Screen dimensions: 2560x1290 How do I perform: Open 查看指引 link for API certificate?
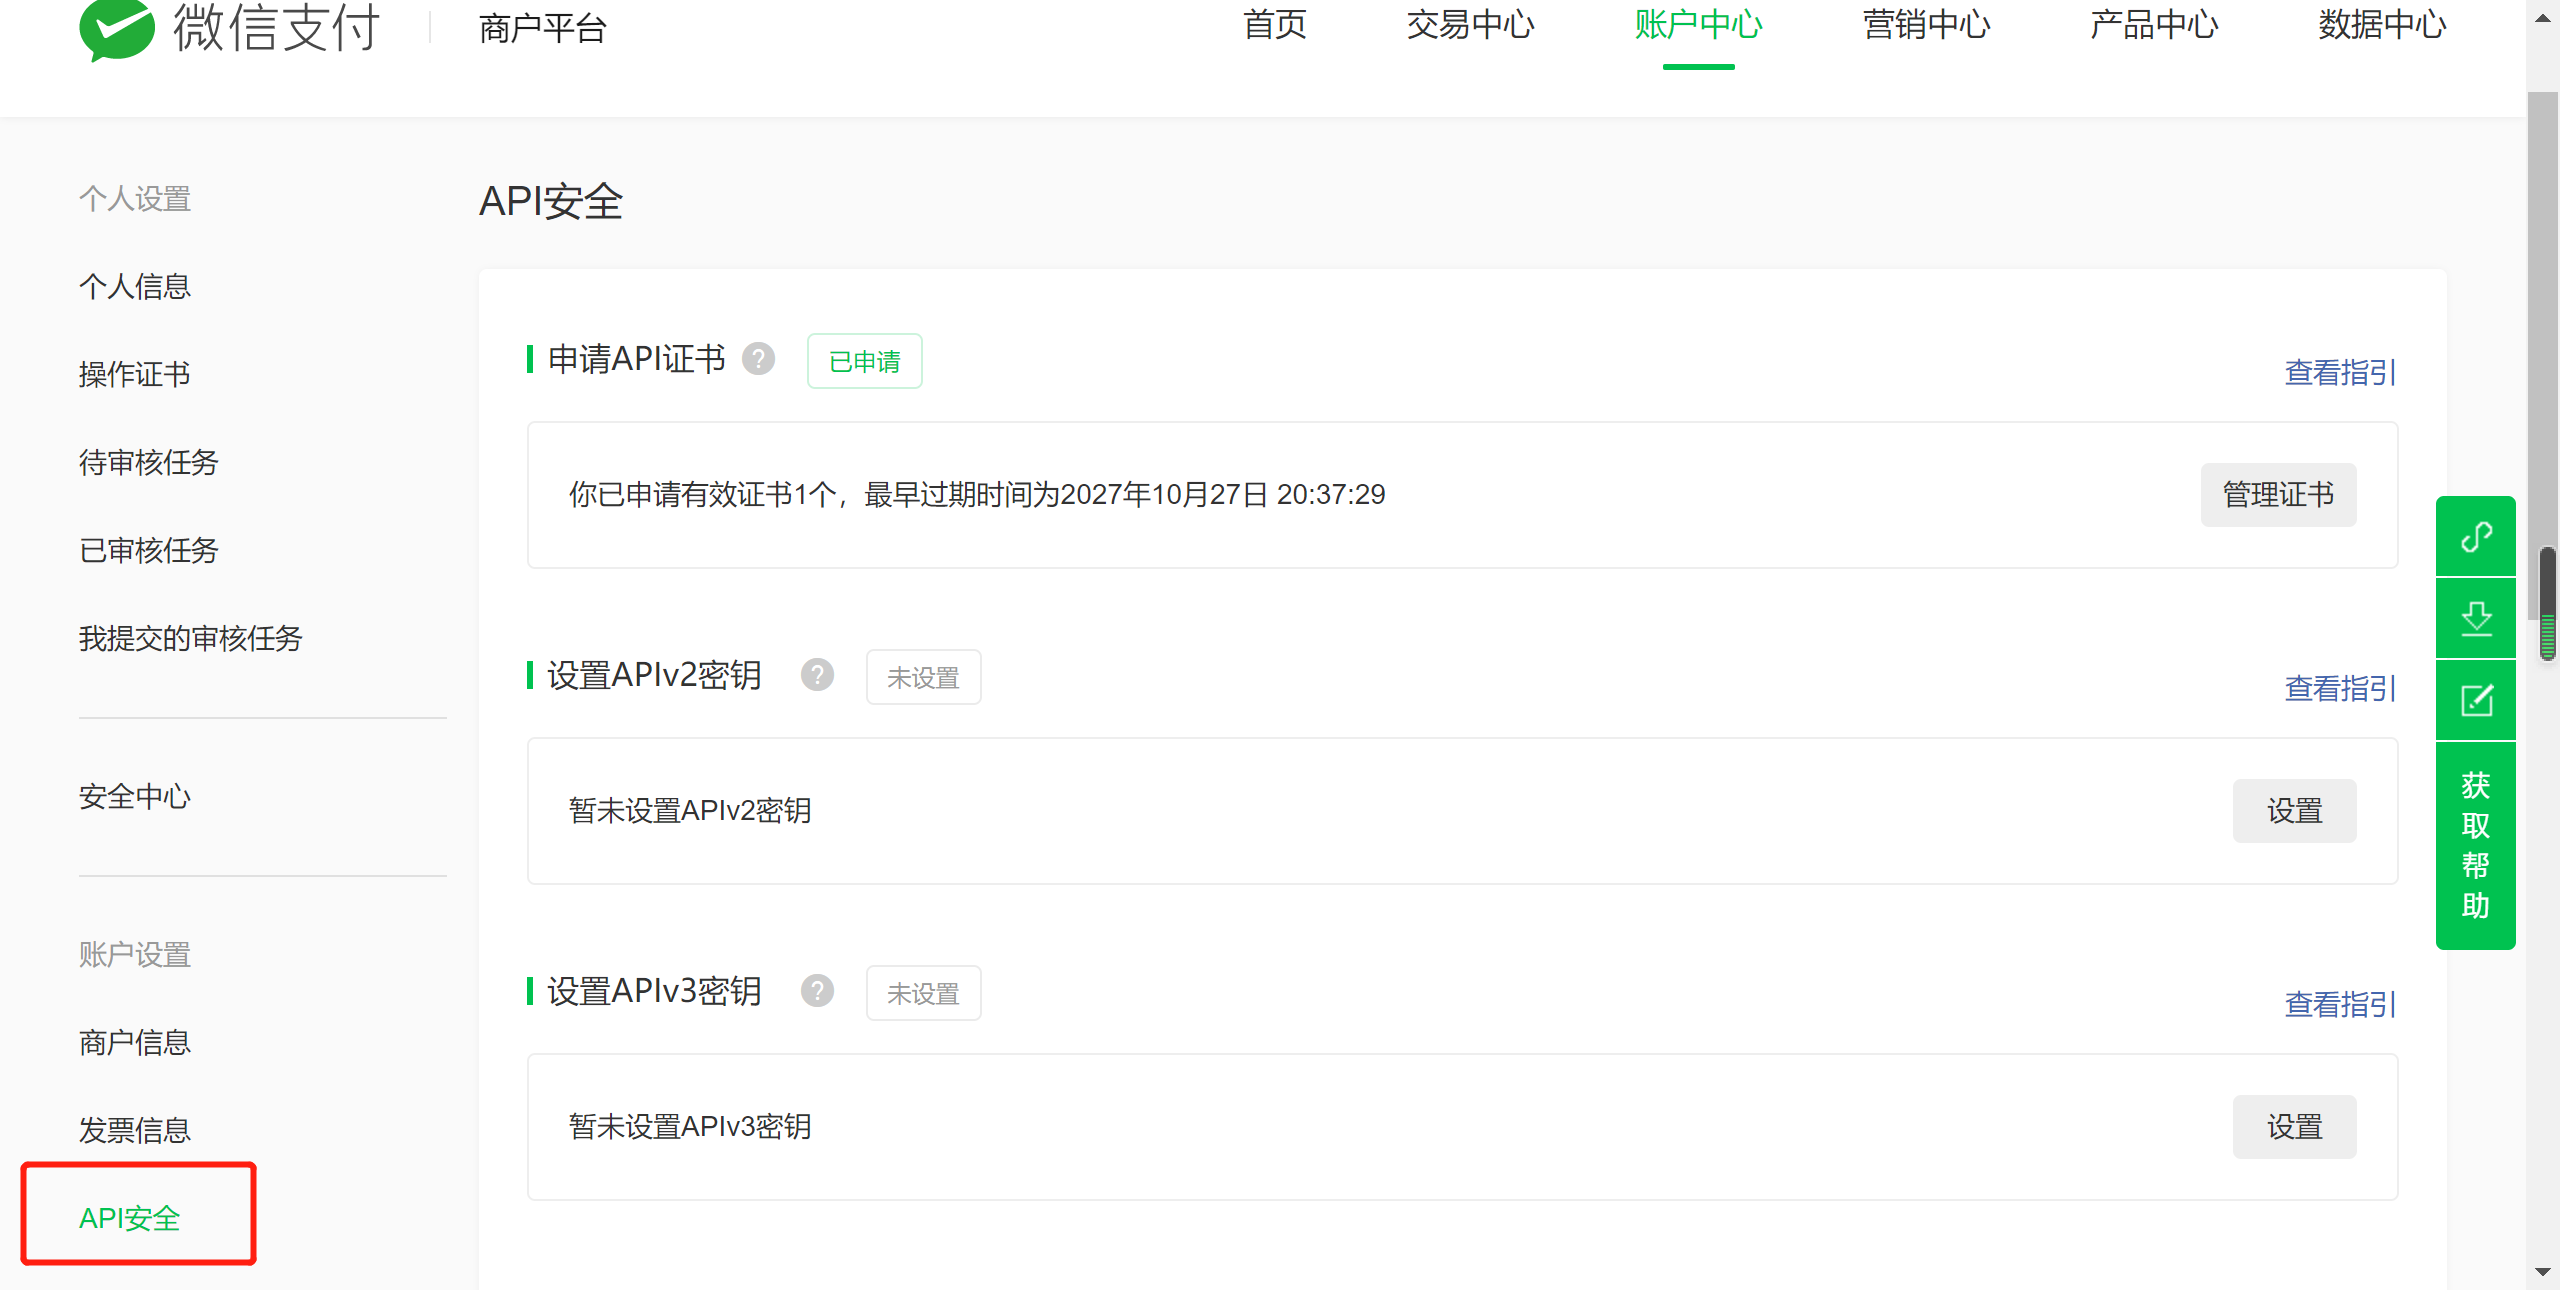2340,373
